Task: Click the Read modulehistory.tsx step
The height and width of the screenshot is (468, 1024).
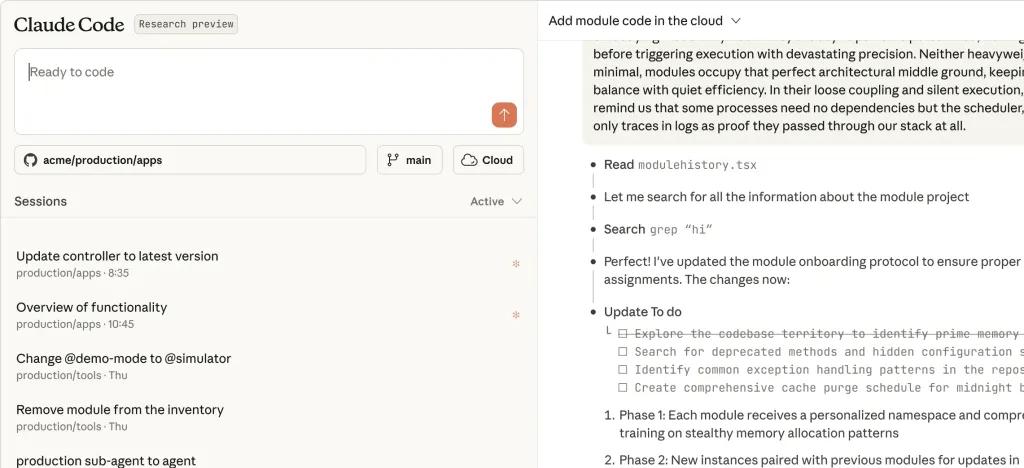Action: (x=680, y=165)
